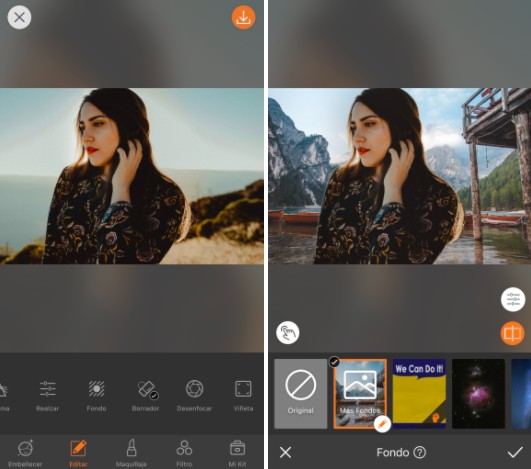Select the Borrador eraser tool

pyautogui.click(x=145, y=396)
